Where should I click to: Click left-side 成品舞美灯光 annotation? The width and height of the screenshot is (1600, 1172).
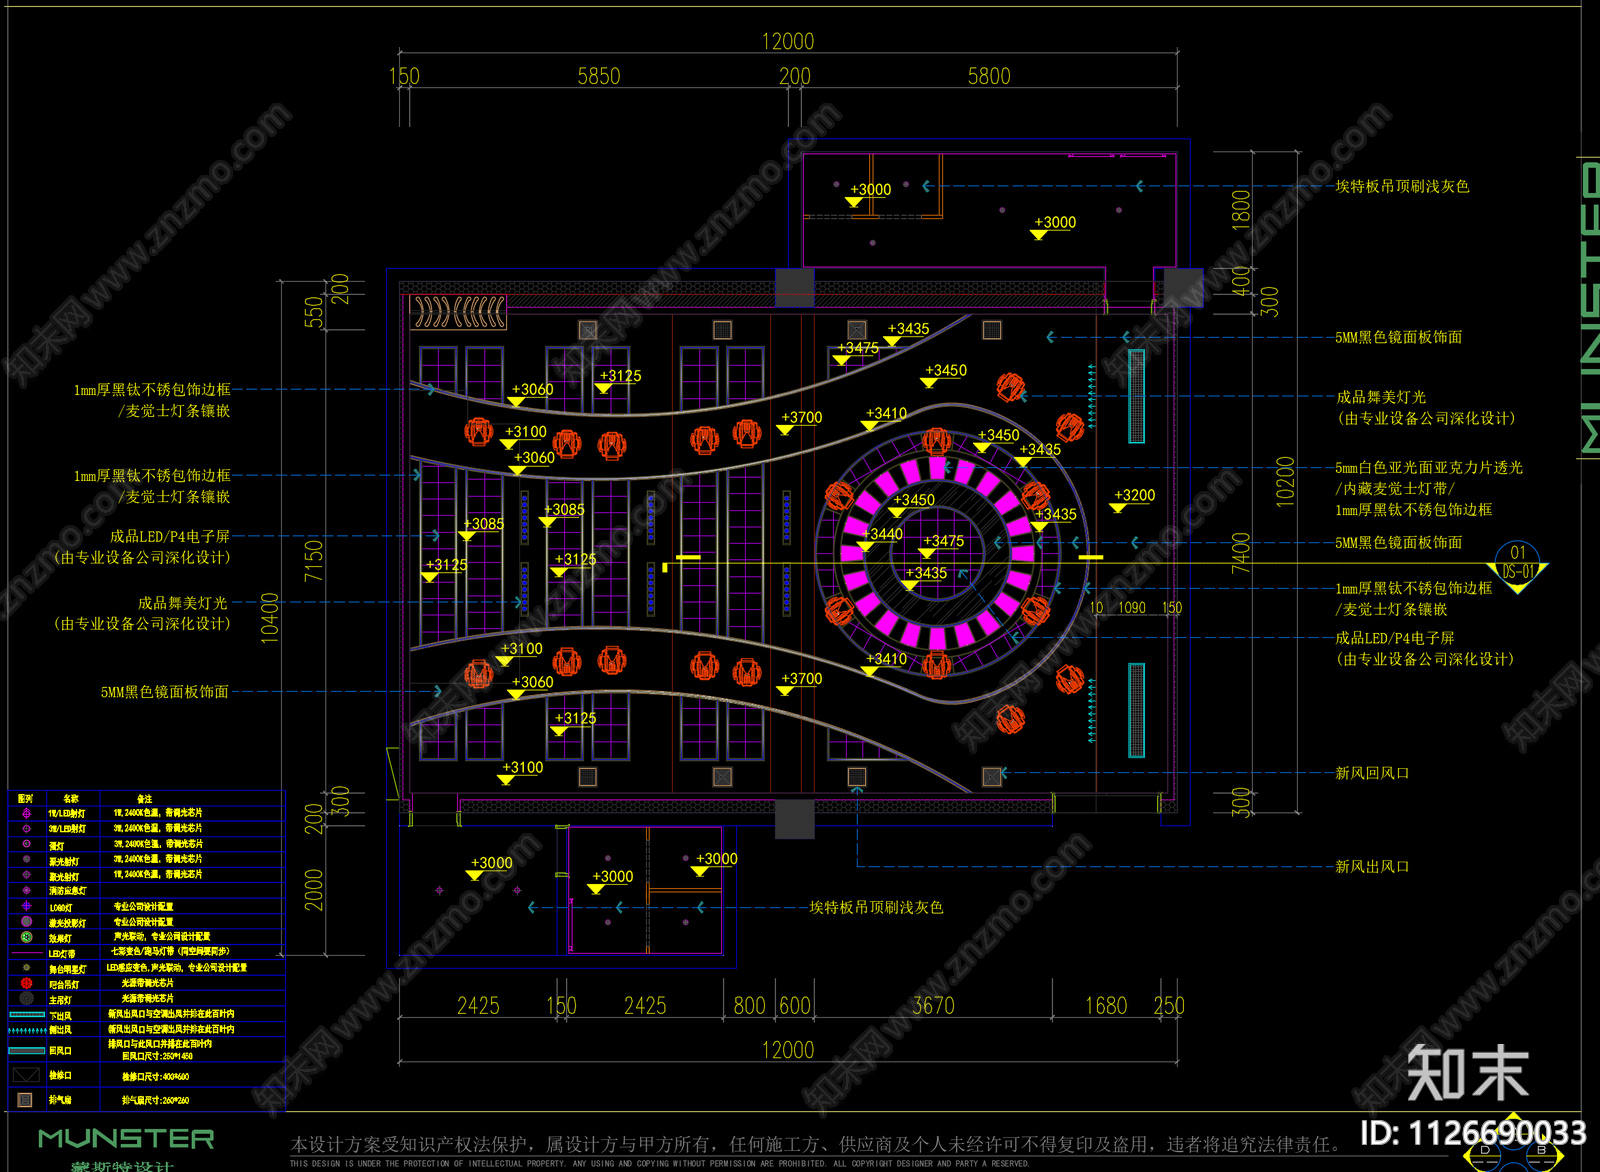pyautogui.click(x=183, y=603)
